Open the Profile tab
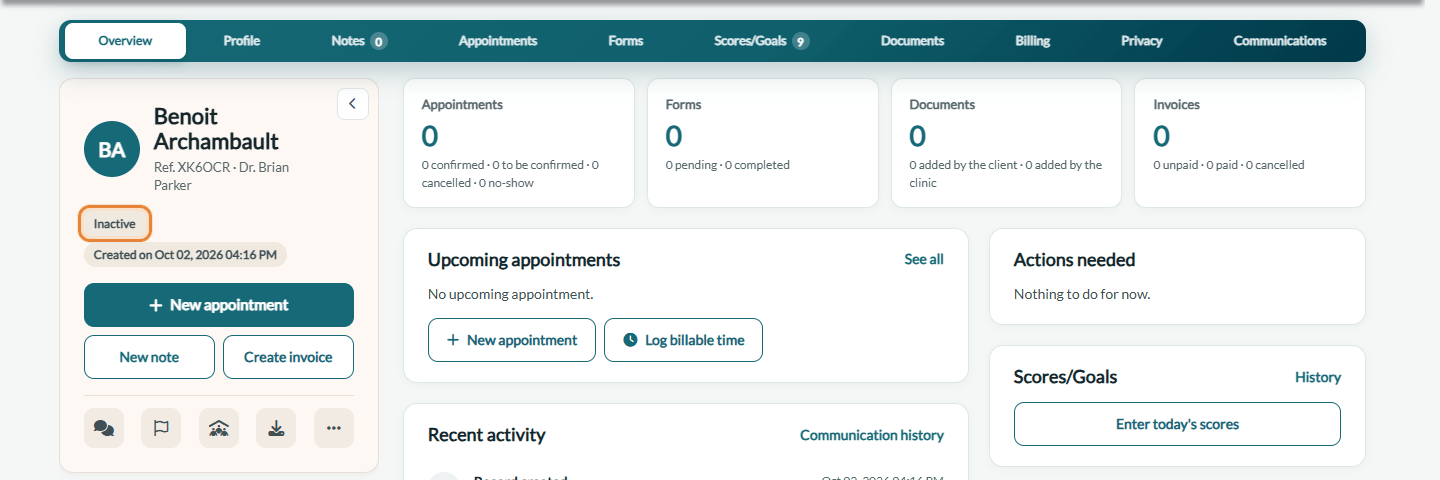Viewport: 1440px width, 480px height. (x=242, y=41)
